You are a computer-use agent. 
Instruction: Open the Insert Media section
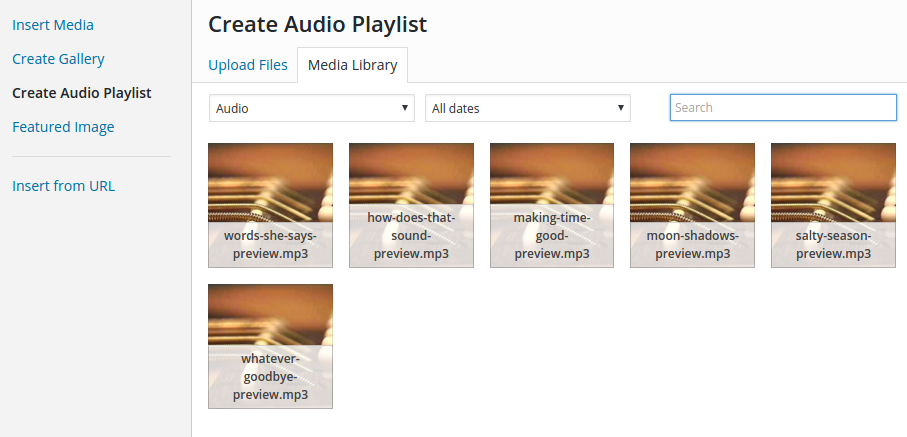(53, 25)
